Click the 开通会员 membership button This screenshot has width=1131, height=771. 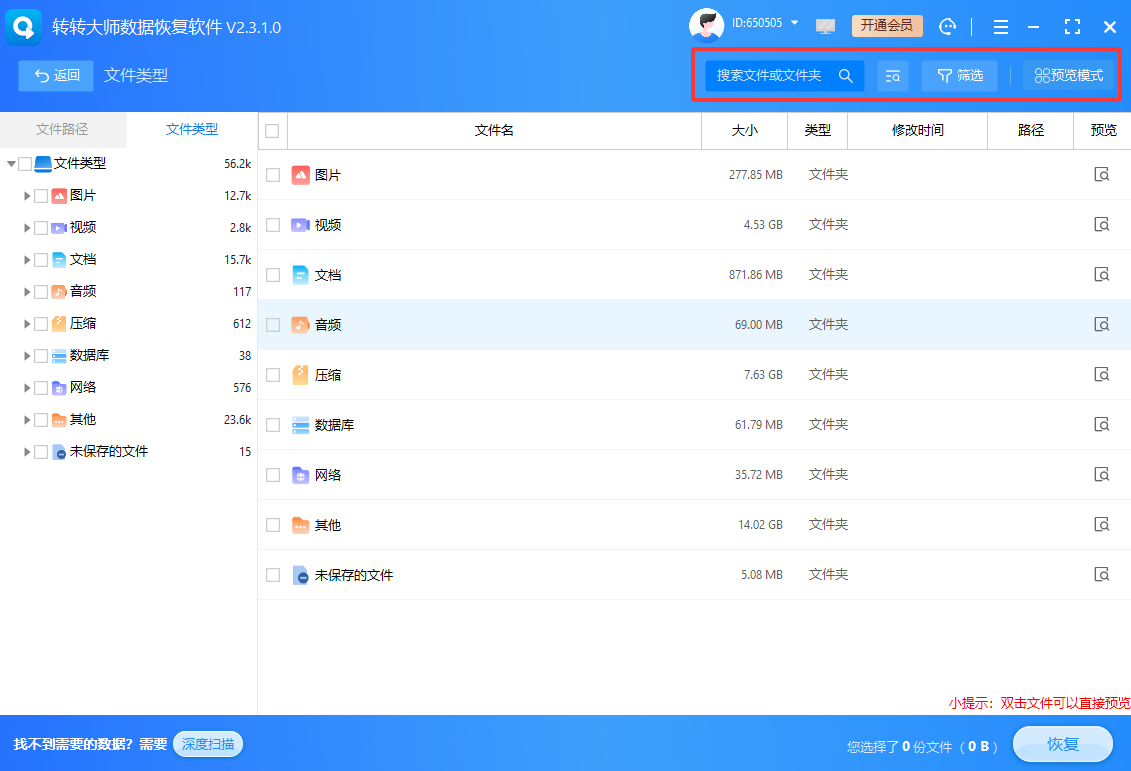point(886,26)
